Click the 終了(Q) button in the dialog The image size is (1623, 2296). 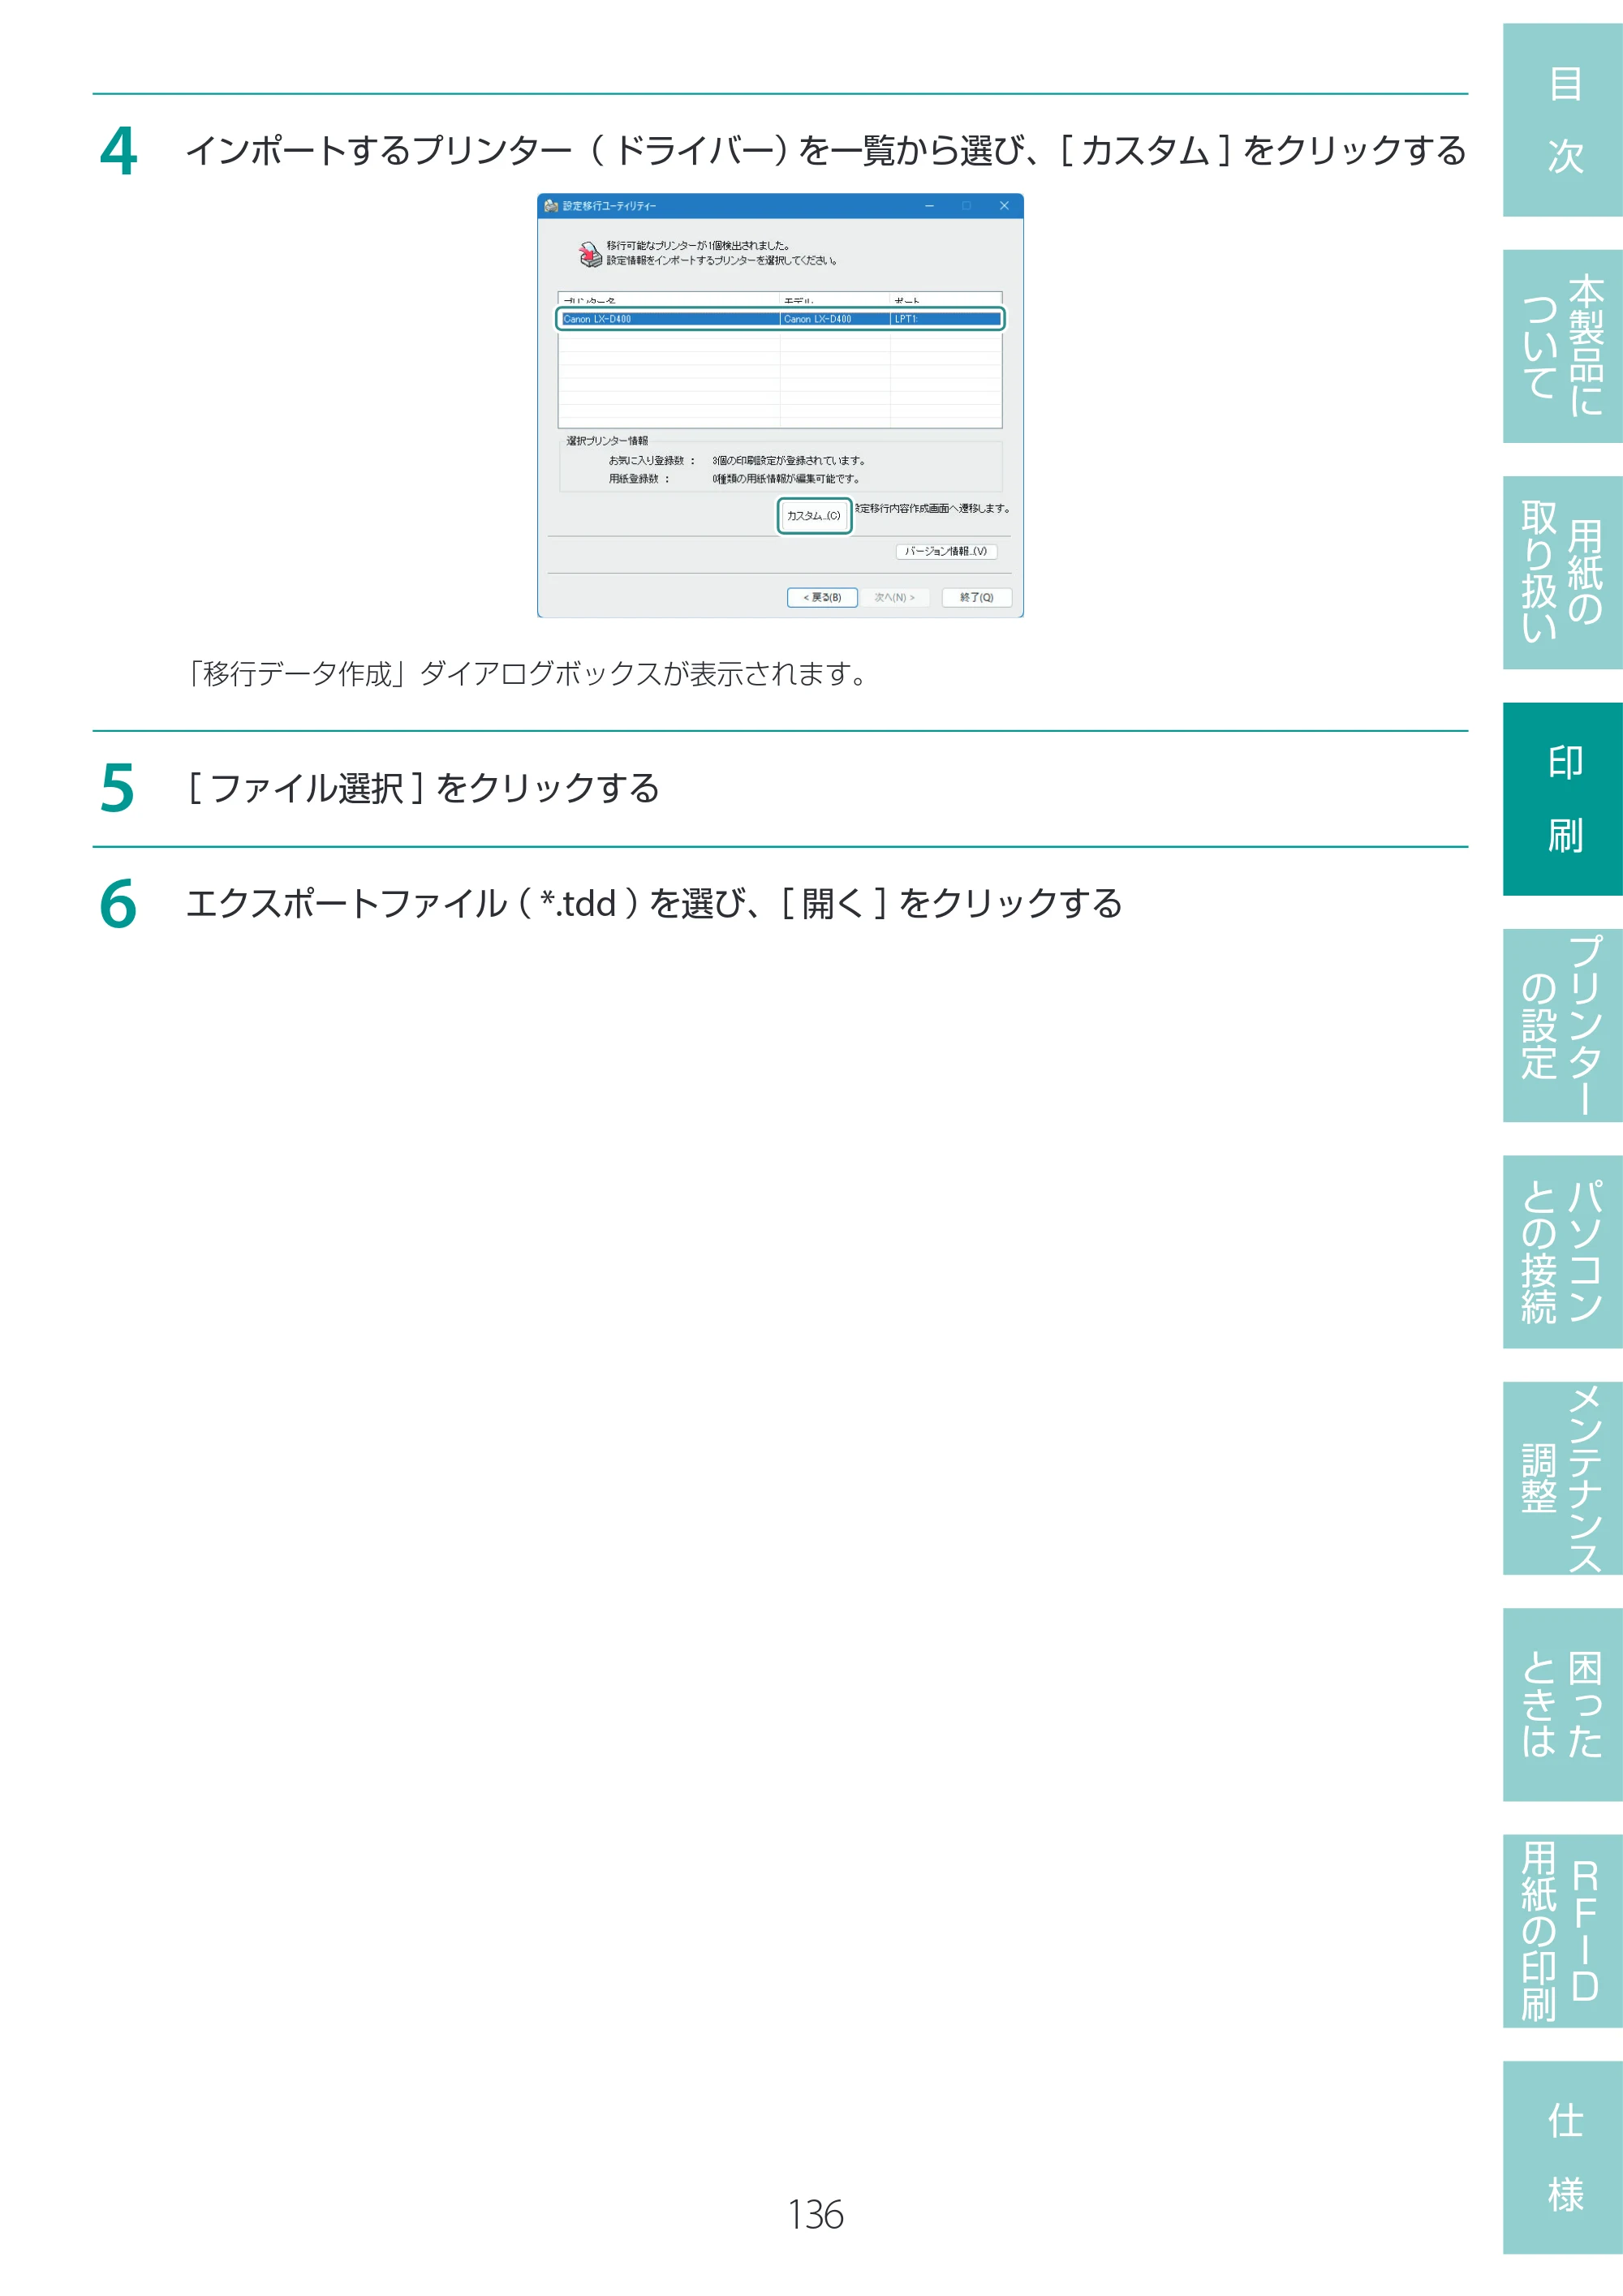[976, 597]
